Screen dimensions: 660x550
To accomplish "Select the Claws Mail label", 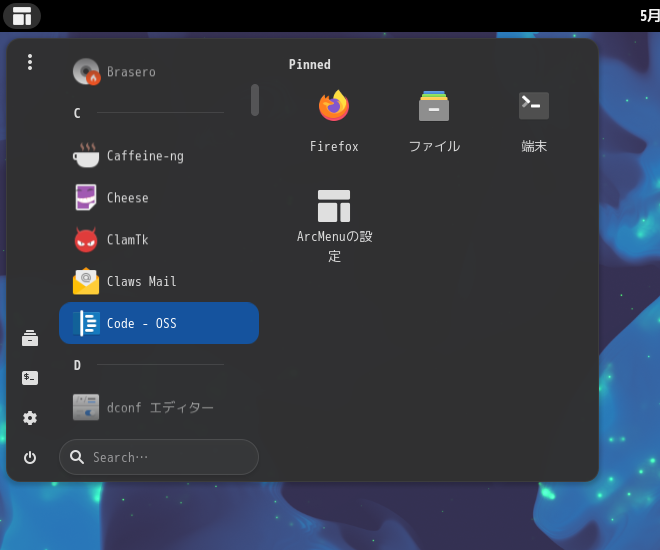I will pos(141,281).
